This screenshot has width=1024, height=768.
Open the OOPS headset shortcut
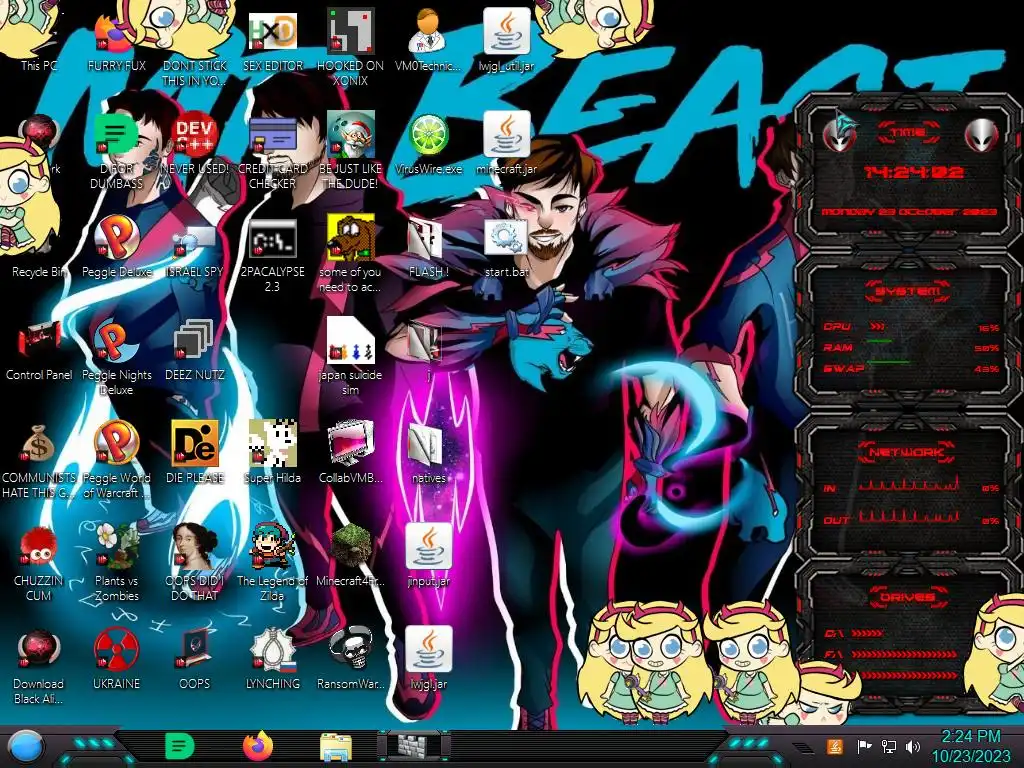(x=194, y=648)
